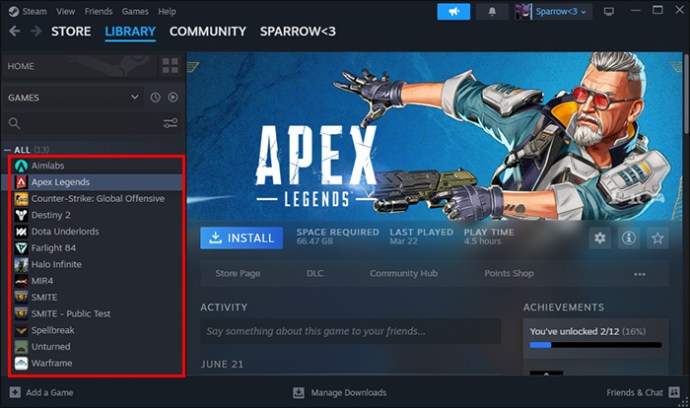Click the achievements progress bar
690x408 pixels.
point(595,345)
